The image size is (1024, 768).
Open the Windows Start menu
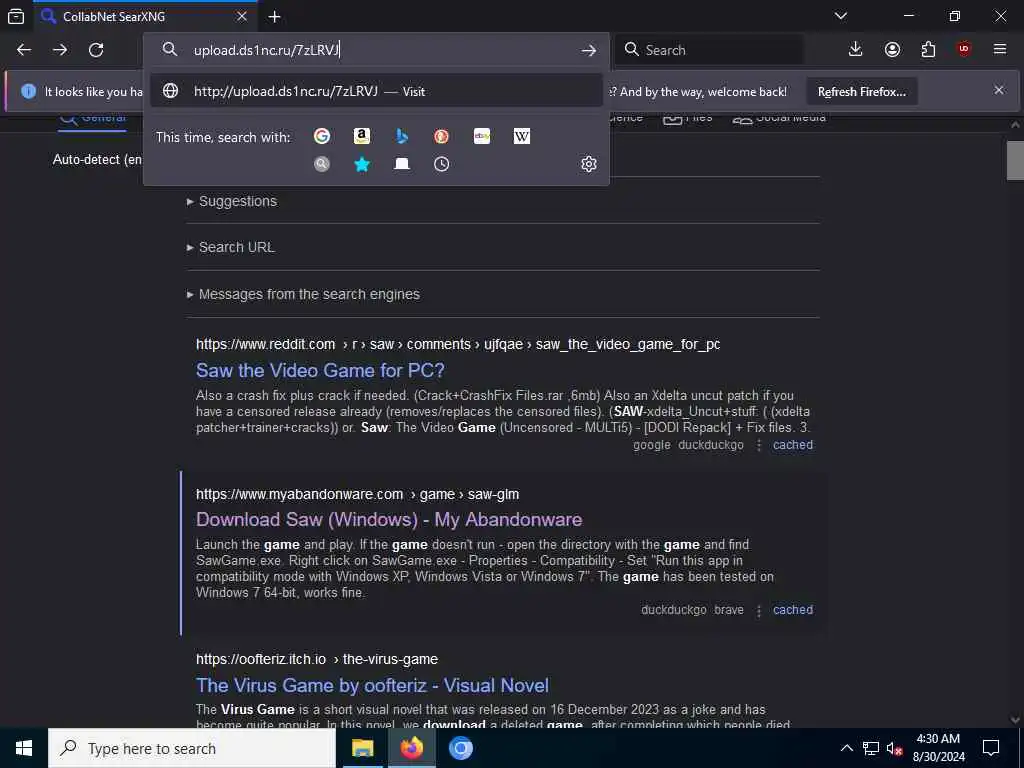tap(24, 748)
